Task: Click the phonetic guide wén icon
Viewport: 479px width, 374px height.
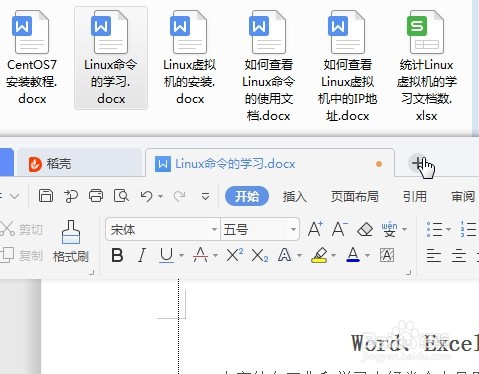Action: (389, 229)
